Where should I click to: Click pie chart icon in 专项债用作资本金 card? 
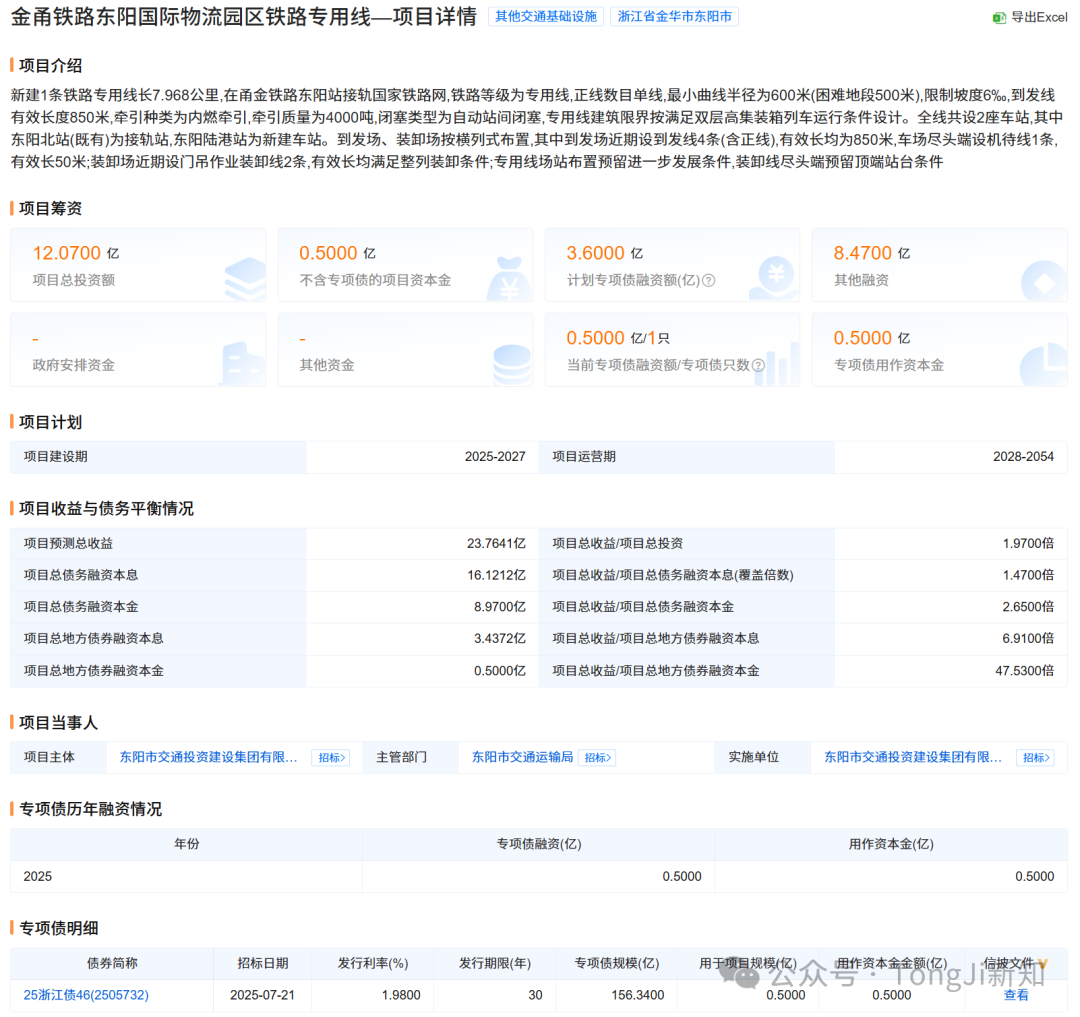coord(1043,364)
